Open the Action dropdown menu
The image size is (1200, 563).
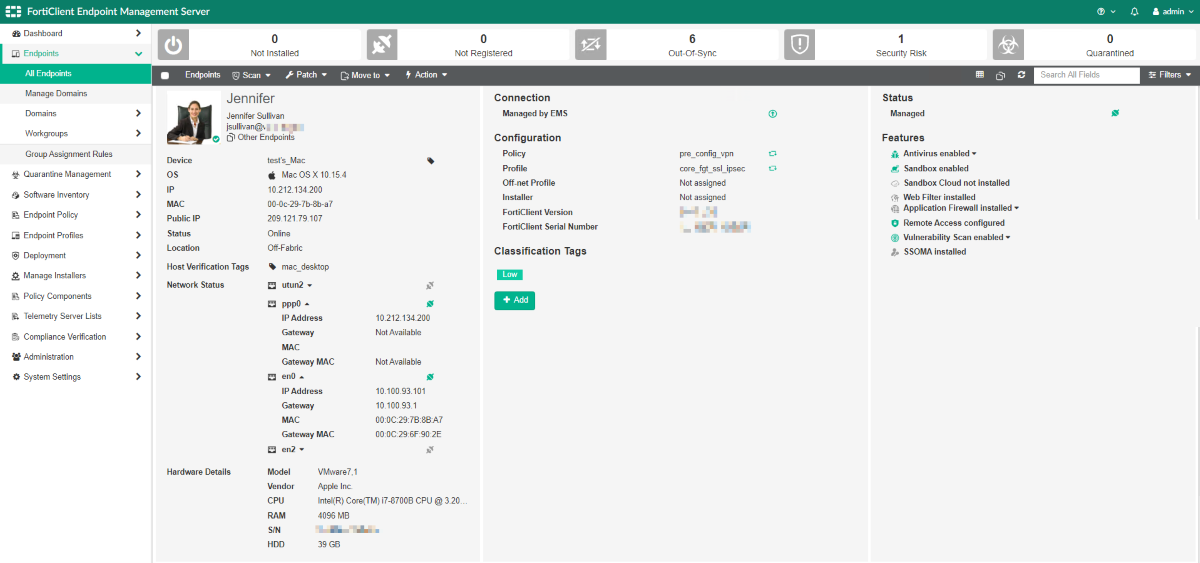point(426,75)
